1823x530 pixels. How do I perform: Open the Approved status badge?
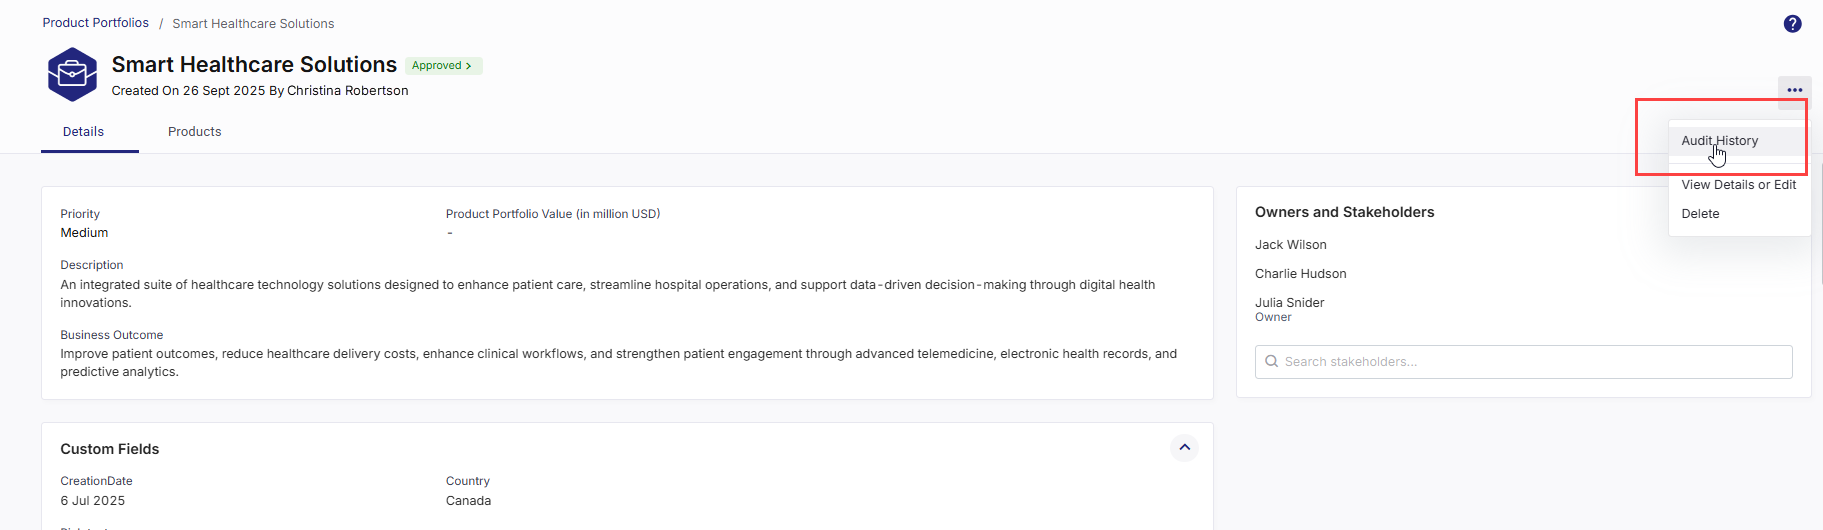click(x=442, y=66)
